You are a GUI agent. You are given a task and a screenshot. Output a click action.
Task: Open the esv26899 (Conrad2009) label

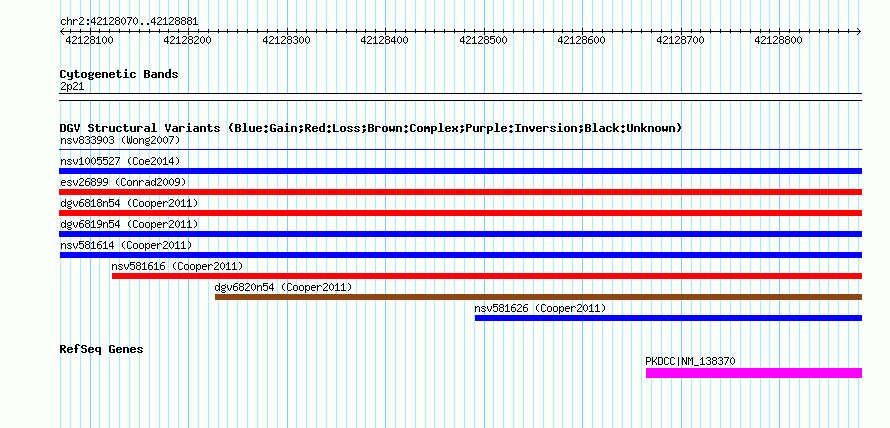123,182
